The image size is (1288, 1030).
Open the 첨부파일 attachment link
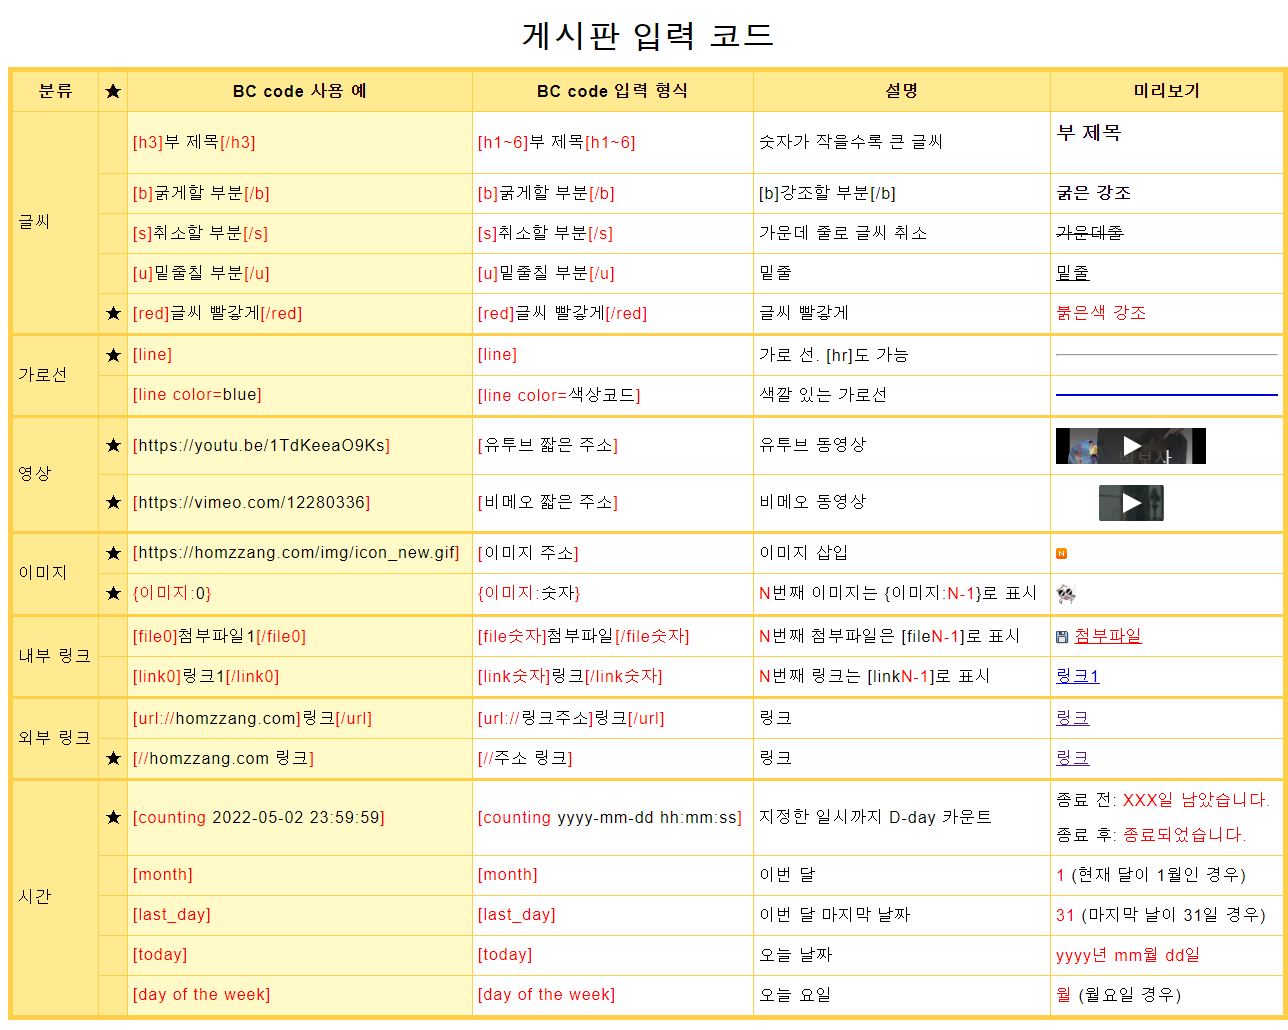point(1107,636)
